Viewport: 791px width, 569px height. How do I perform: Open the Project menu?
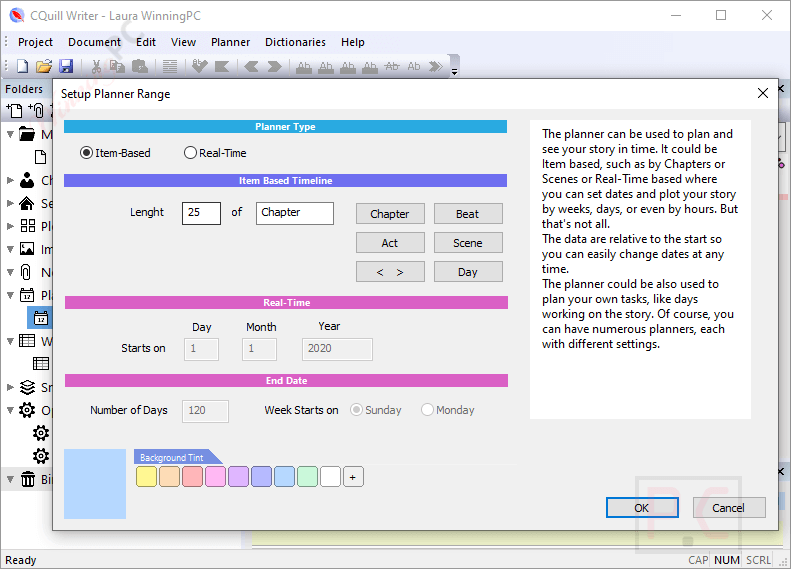point(35,42)
